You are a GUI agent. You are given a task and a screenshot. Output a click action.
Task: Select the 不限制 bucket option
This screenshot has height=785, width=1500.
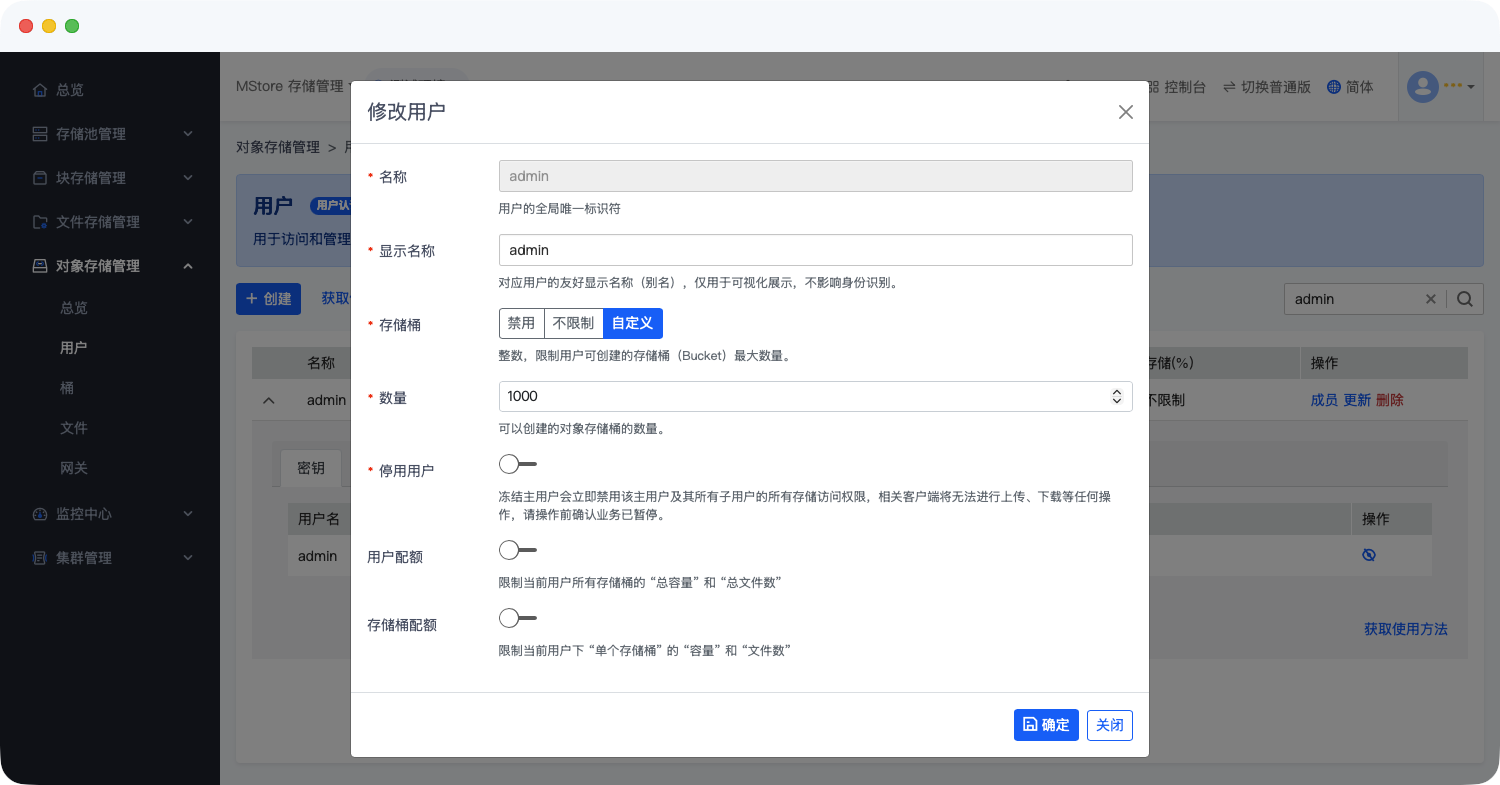(573, 324)
